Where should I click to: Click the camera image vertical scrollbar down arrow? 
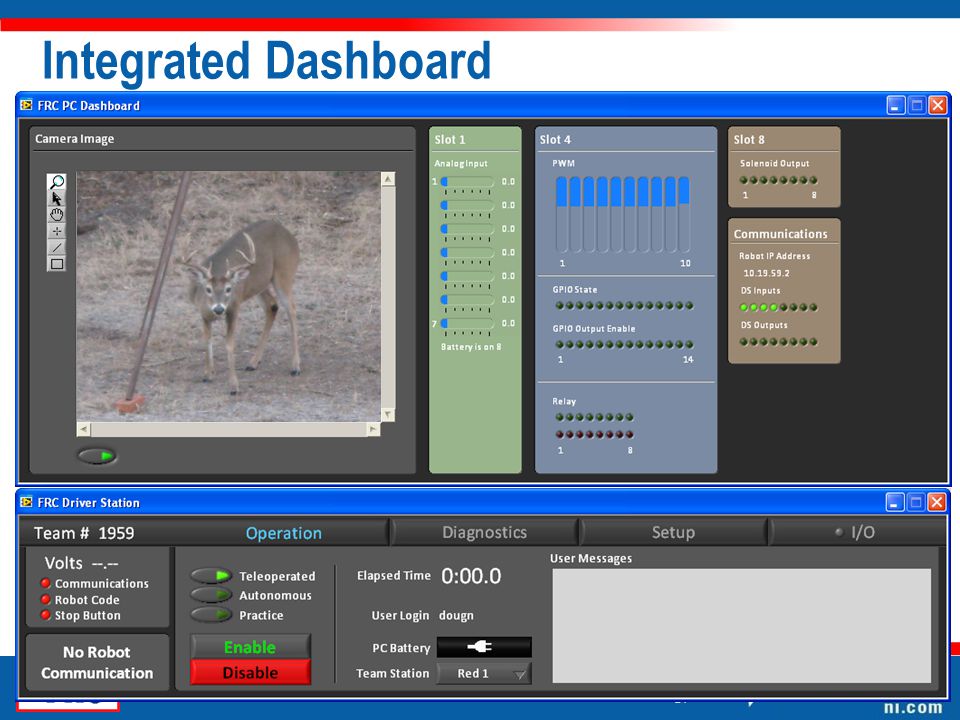[388, 414]
